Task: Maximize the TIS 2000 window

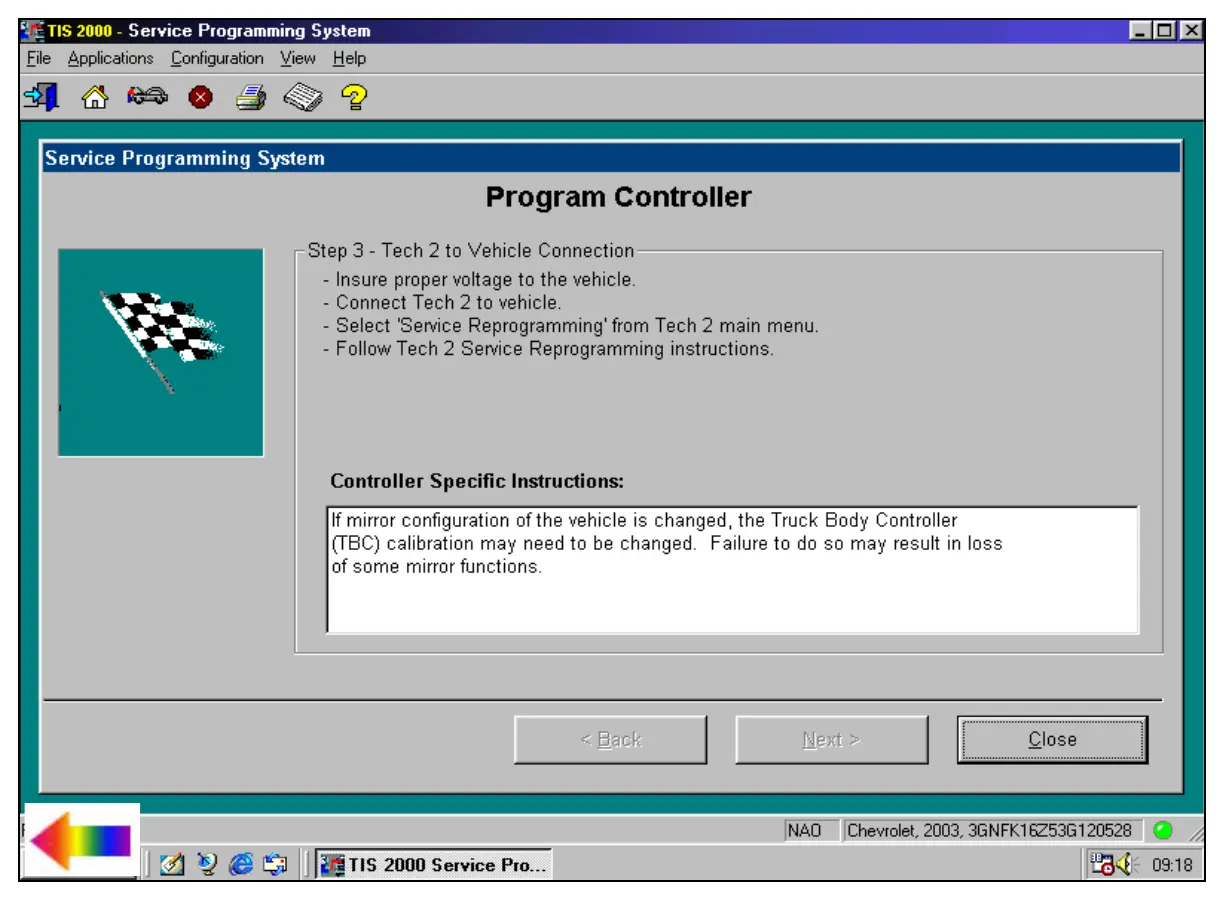Action: 1165,31
